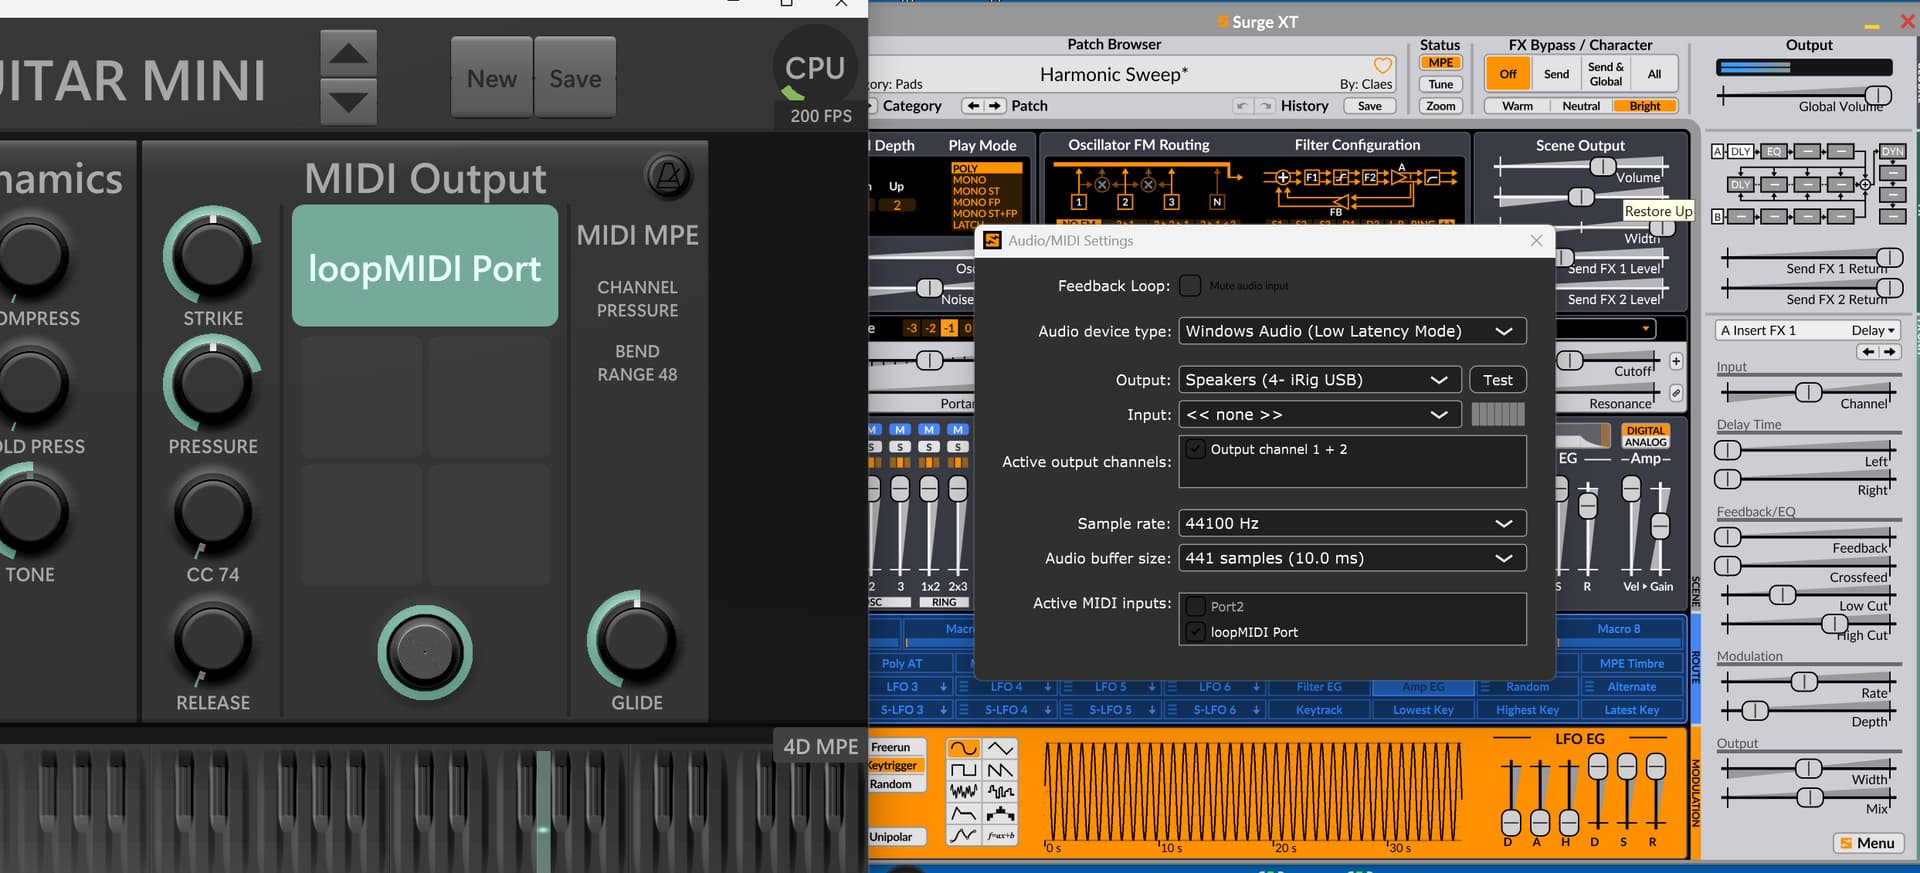Click the Zoom status button
The image size is (1920, 873).
point(1440,106)
